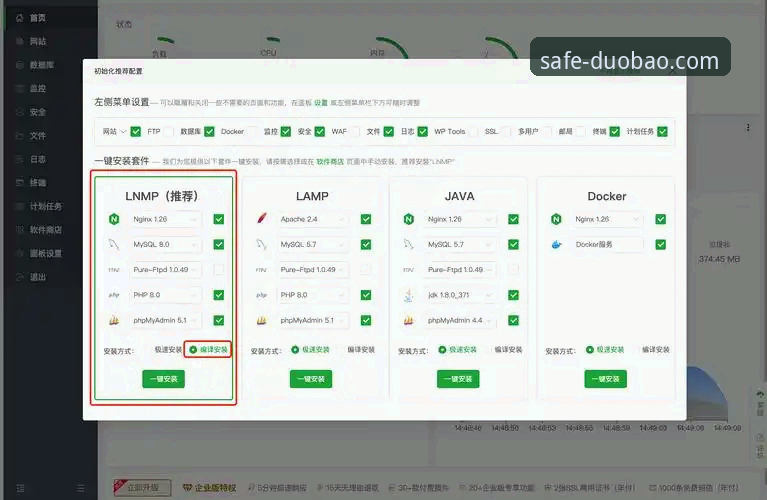Expand the 网站 menu chevron in settings row
The image size is (767, 500).
click(x=123, y=132)
